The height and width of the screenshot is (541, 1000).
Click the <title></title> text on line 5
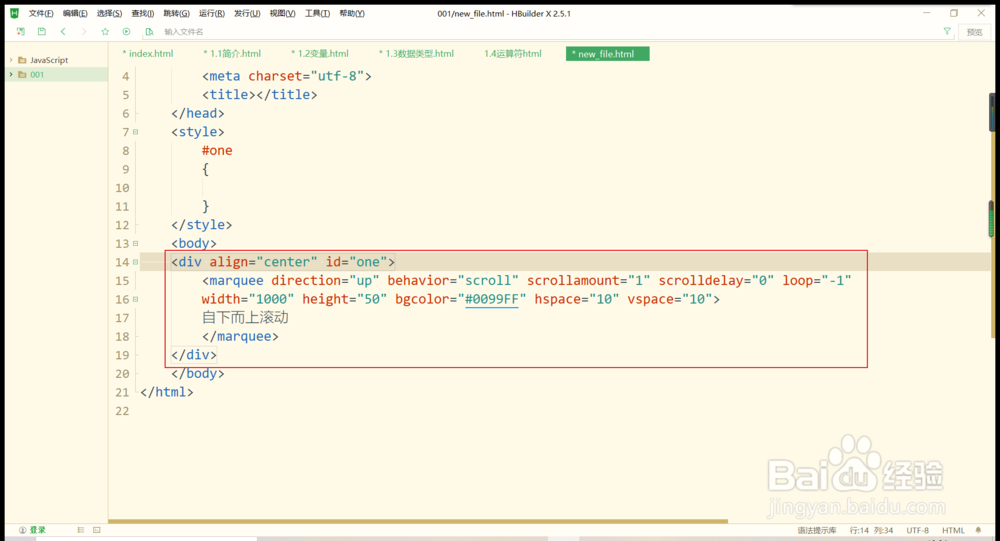(260, 94)
